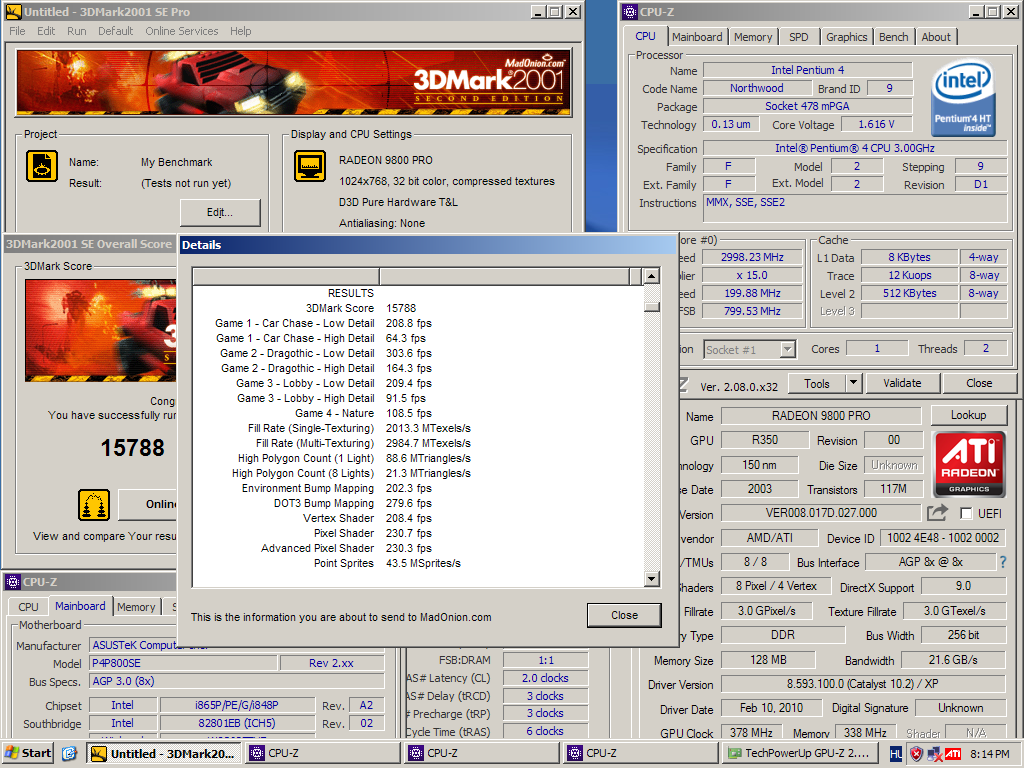This screenshot has height=768, width=1024.
Task: Click the Project benchmark file icon
Action: (x=42, y=166)
